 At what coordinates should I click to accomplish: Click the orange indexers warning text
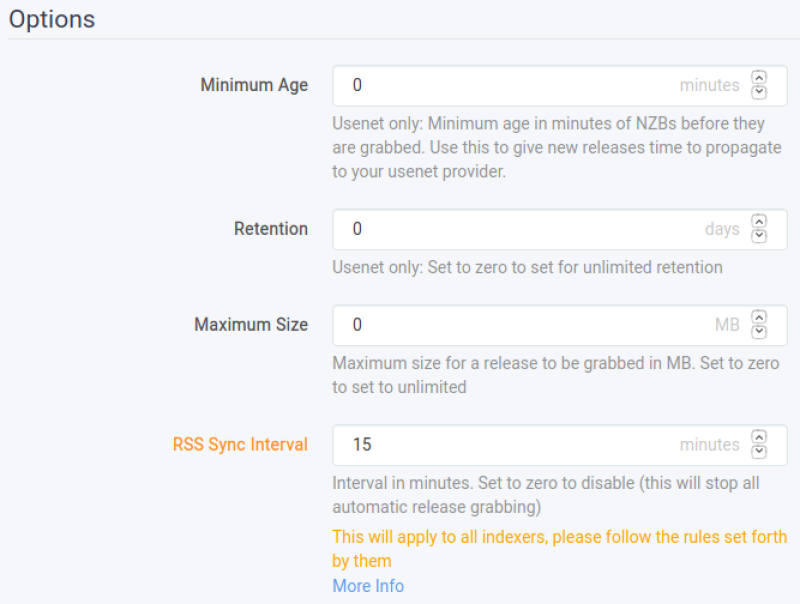pos(560,549)
